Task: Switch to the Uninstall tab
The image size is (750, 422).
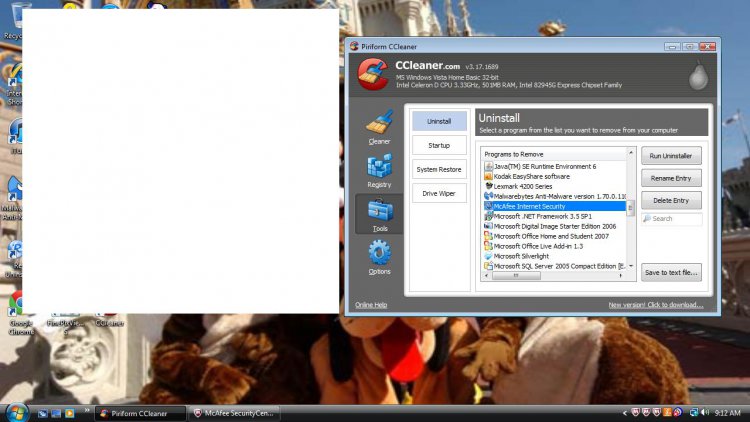Action: (439, 122)
